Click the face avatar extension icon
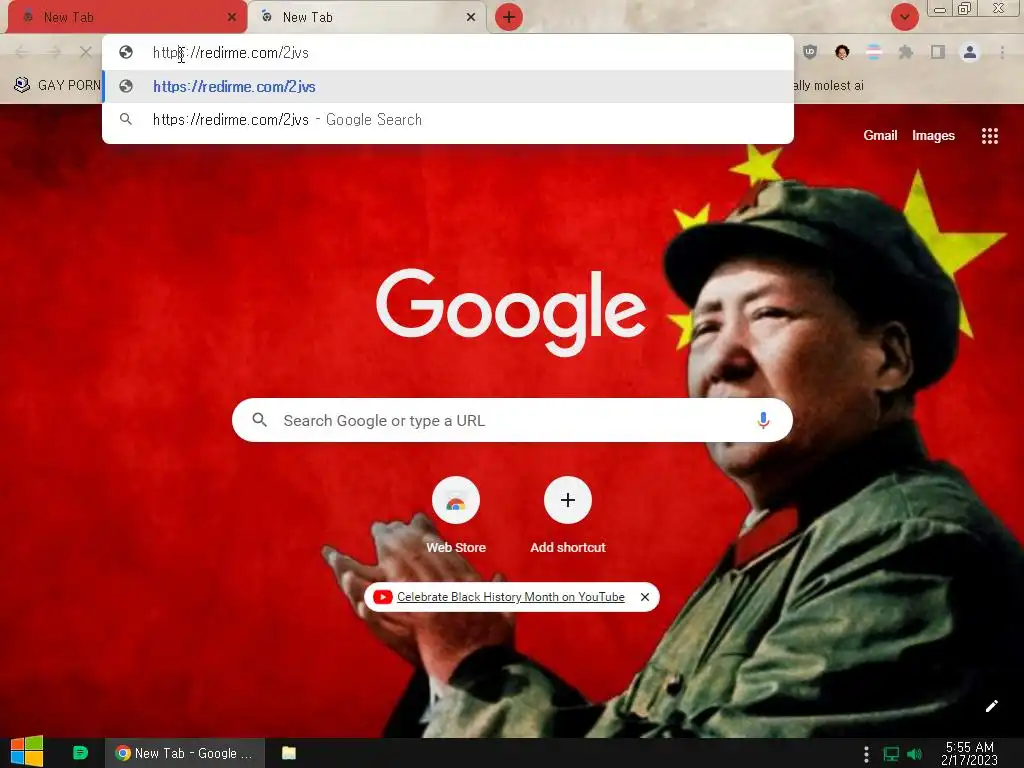This screenshot has width=1024, height=768. [842, 52]
